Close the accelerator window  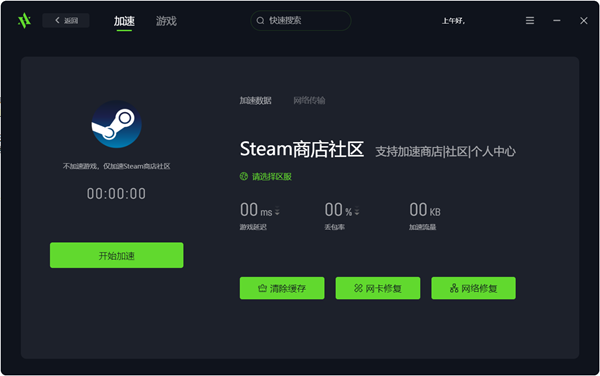[584, 21]
